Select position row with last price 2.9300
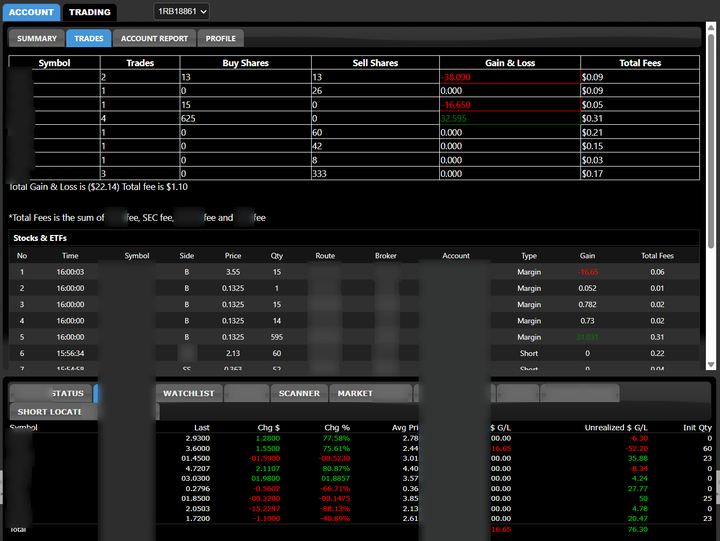720x541 pixels. (360, 438)
